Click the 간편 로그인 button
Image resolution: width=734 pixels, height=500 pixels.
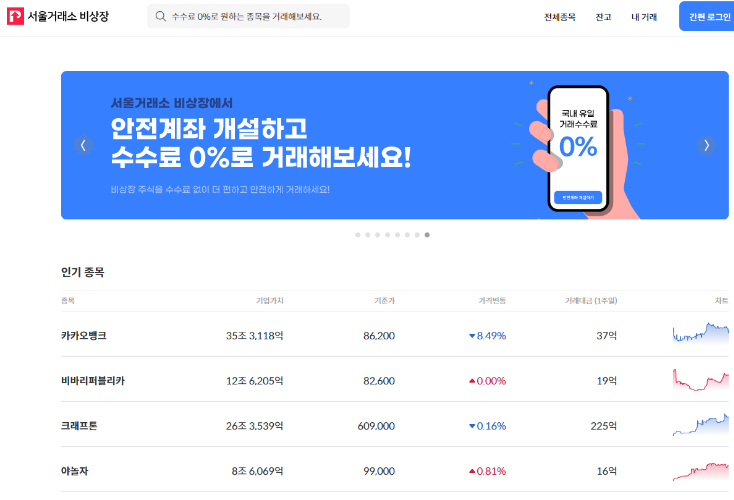click(x=708, y=16)
